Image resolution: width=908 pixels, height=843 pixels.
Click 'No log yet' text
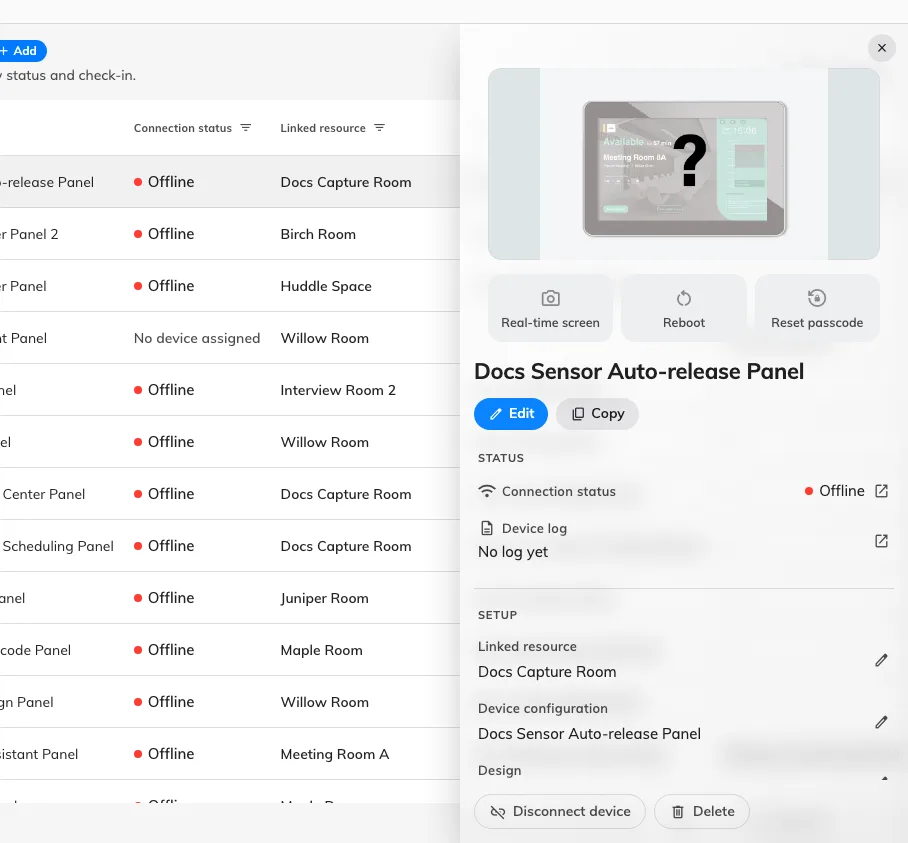512,552
